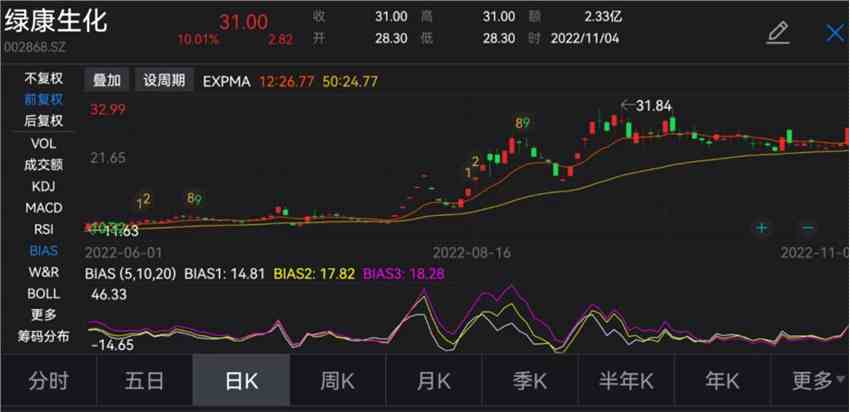Click the 叠加 overlay button
The height and width of the screenshot is (412, 850).
coord(107,81)
